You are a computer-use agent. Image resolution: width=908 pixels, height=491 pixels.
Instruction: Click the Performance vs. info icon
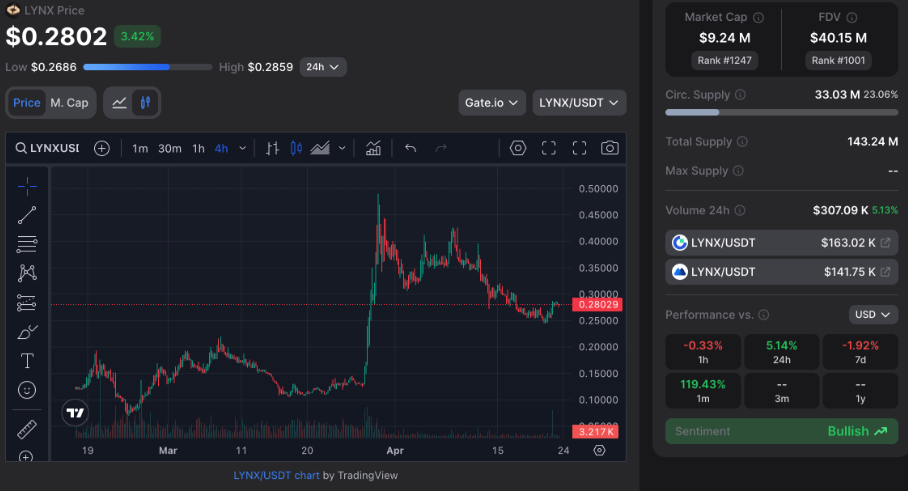(764, 315)
